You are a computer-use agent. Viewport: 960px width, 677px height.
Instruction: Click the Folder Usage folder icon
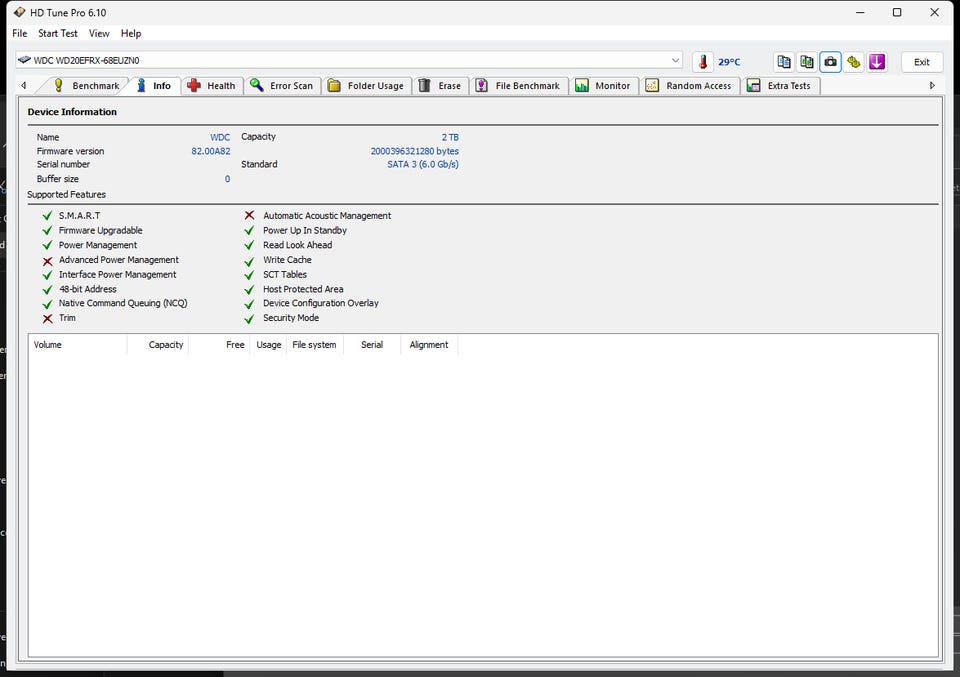pyautogui.click(x=334, y=86)
